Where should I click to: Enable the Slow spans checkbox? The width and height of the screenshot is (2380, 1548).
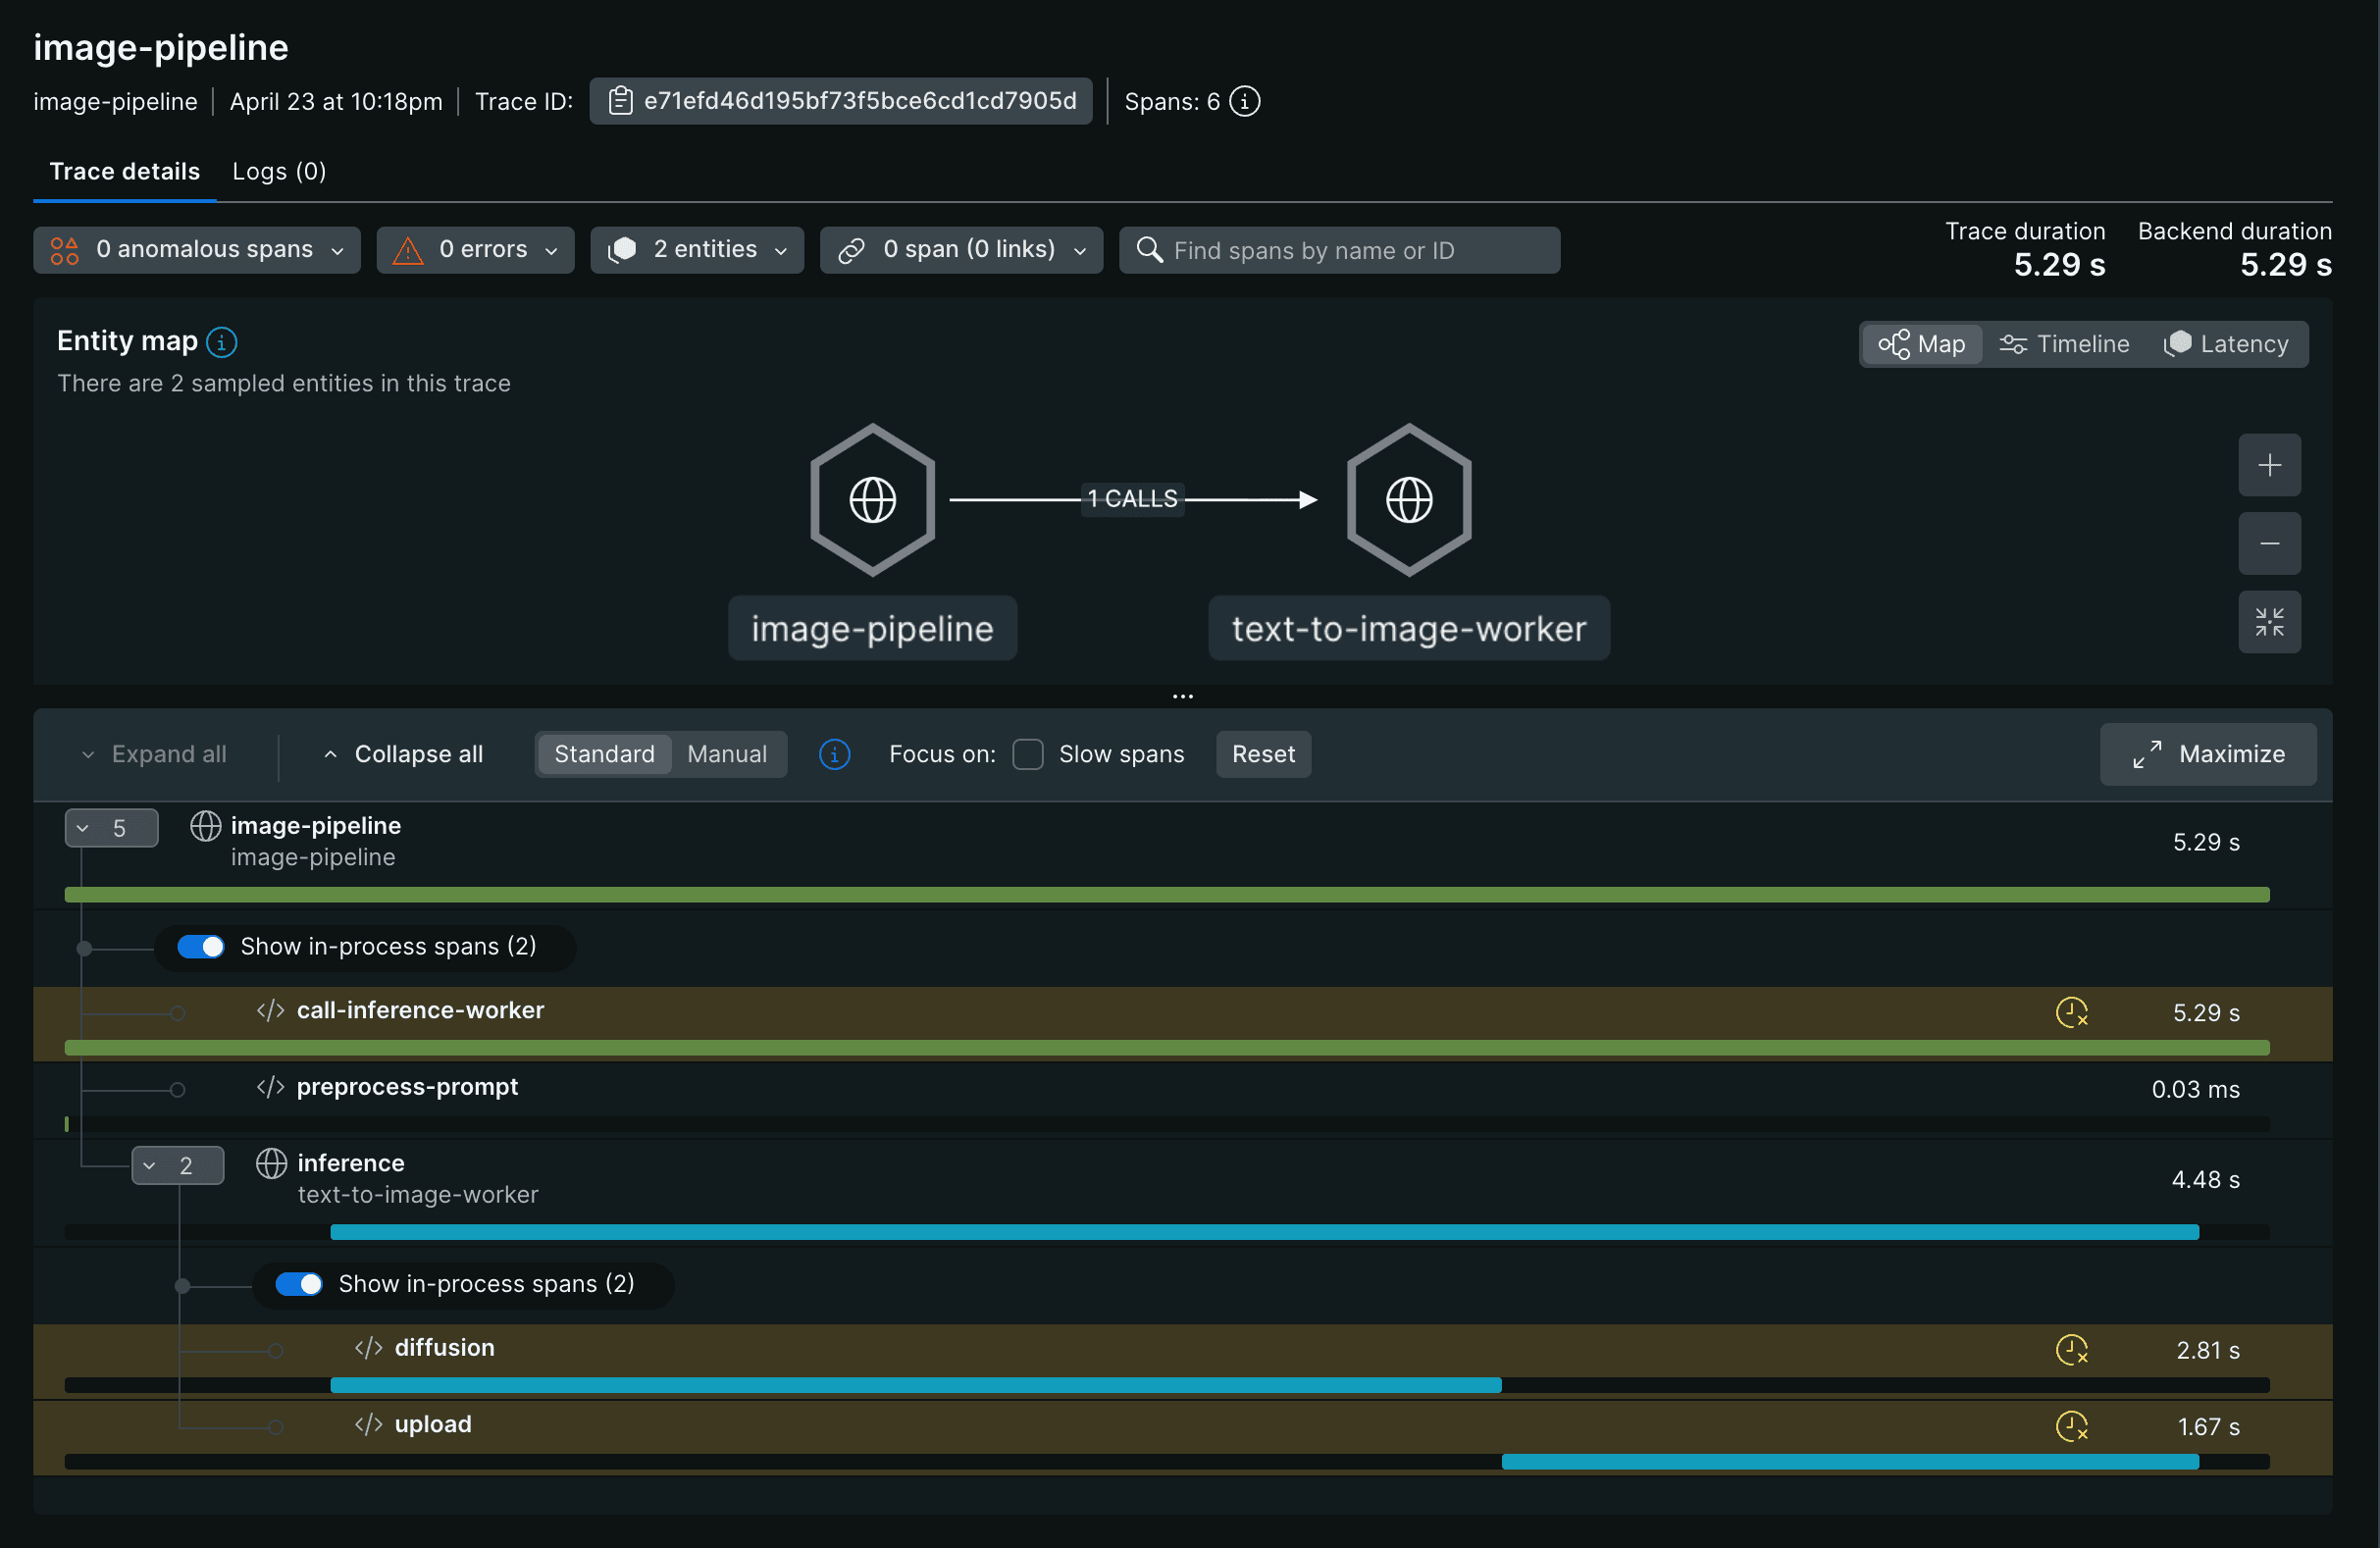1027,754
